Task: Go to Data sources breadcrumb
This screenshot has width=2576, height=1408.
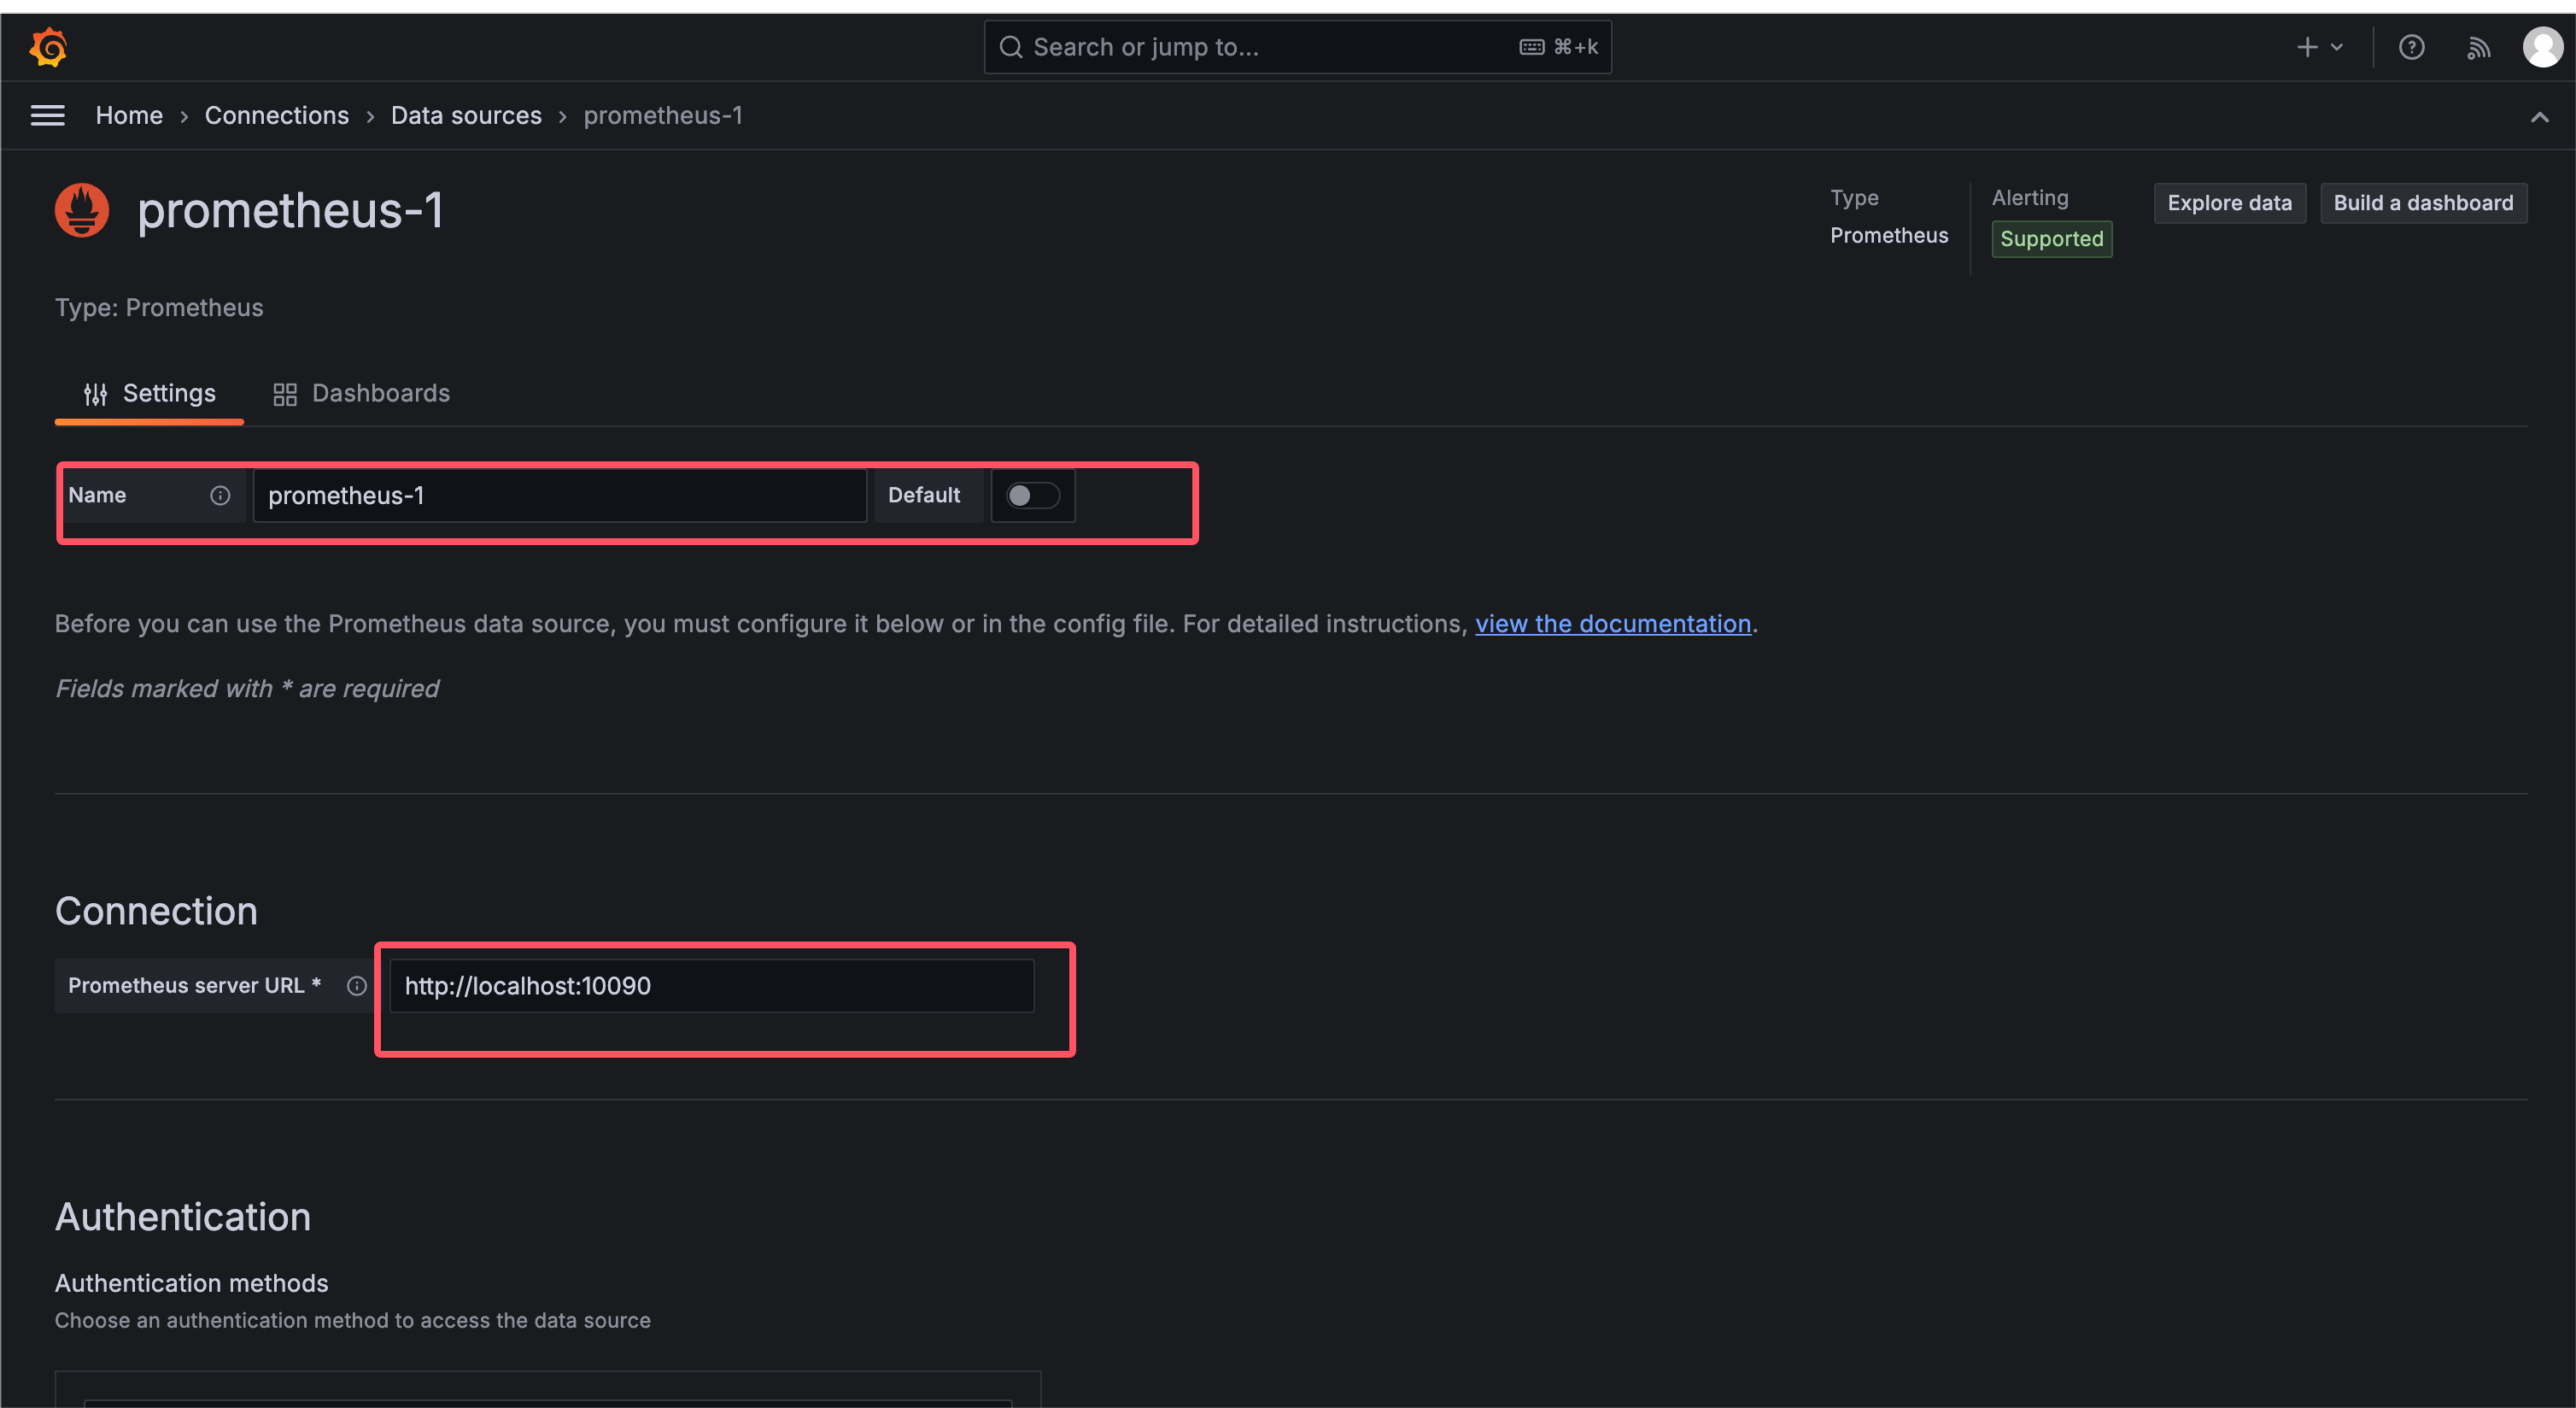Action: pos(466,116)
